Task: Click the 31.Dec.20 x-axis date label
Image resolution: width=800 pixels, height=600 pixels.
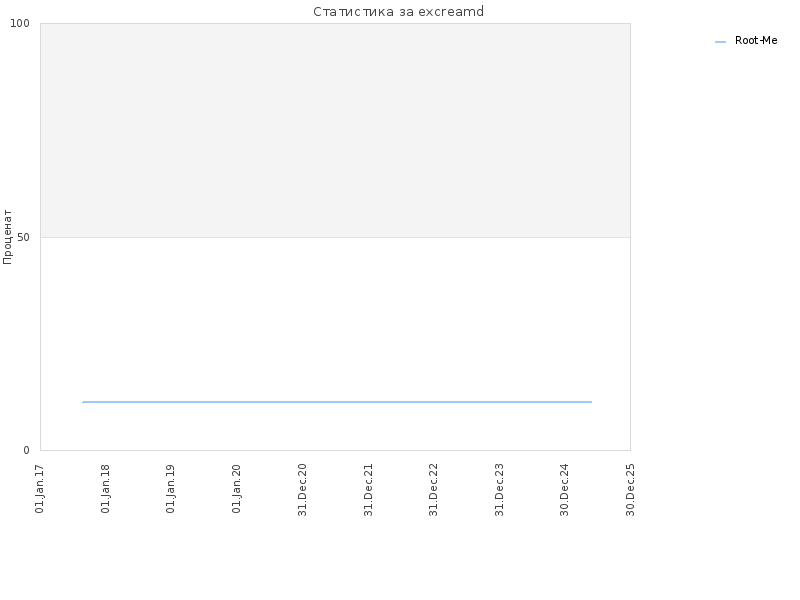Action: tap(302, 489)
